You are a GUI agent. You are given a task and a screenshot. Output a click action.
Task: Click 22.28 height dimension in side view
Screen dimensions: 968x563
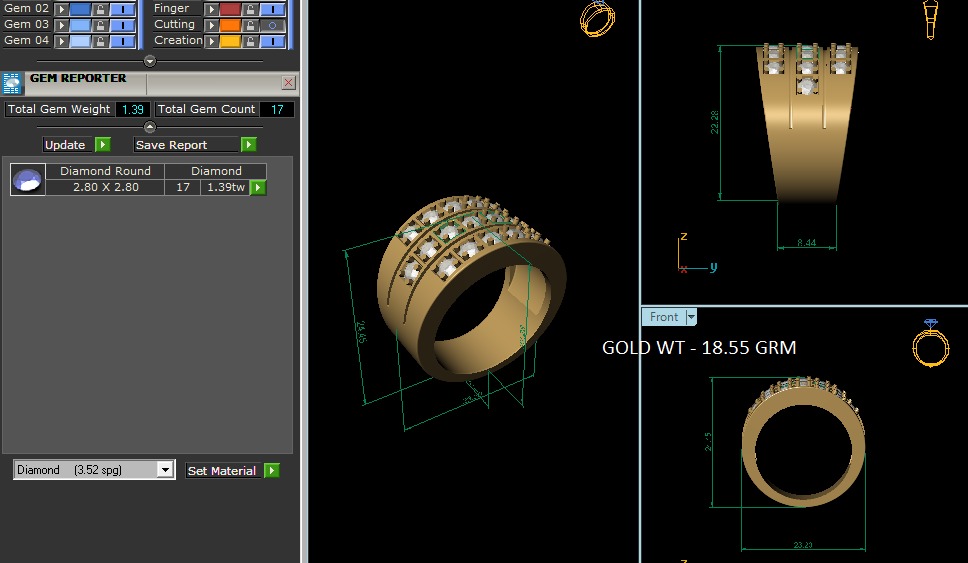[715, 122]
